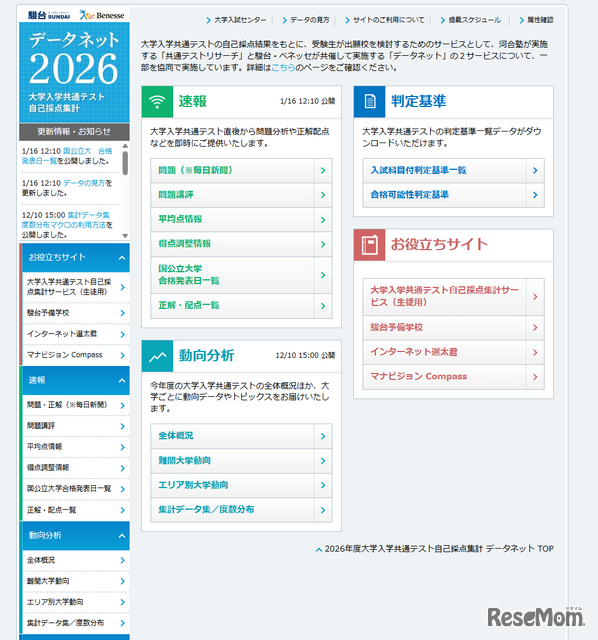Click 国公立大 合格発表日一覧 news link
This screenshot has height=640, width=598.
tap(67, 156)
